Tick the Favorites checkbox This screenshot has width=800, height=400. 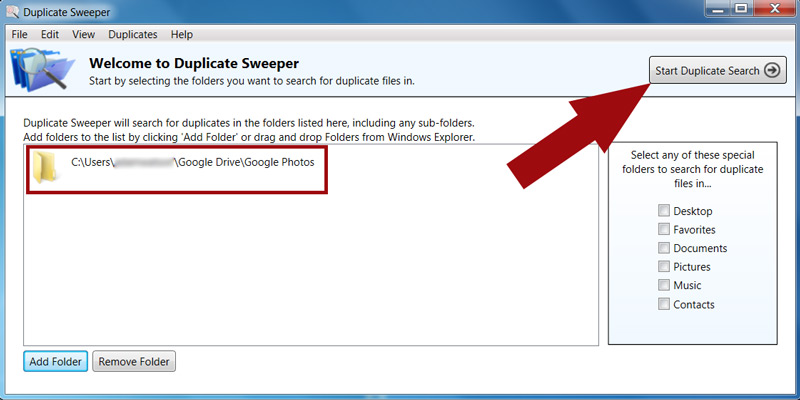664,230
